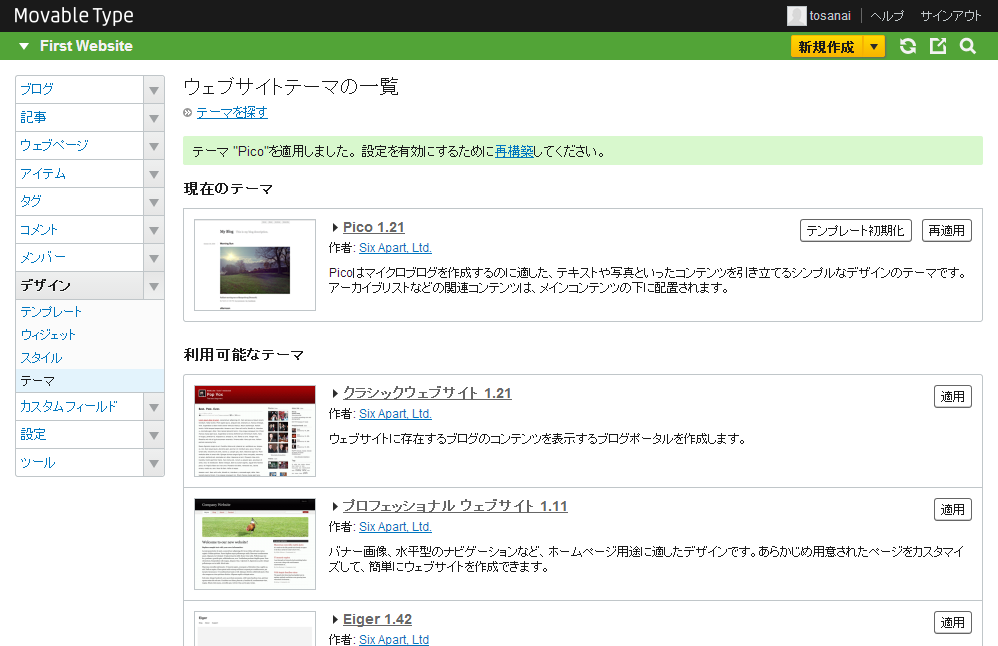The height and width of the screenshot is (646, 998).
Task: Click the search magnifier icon
Action: pos(967,46)
